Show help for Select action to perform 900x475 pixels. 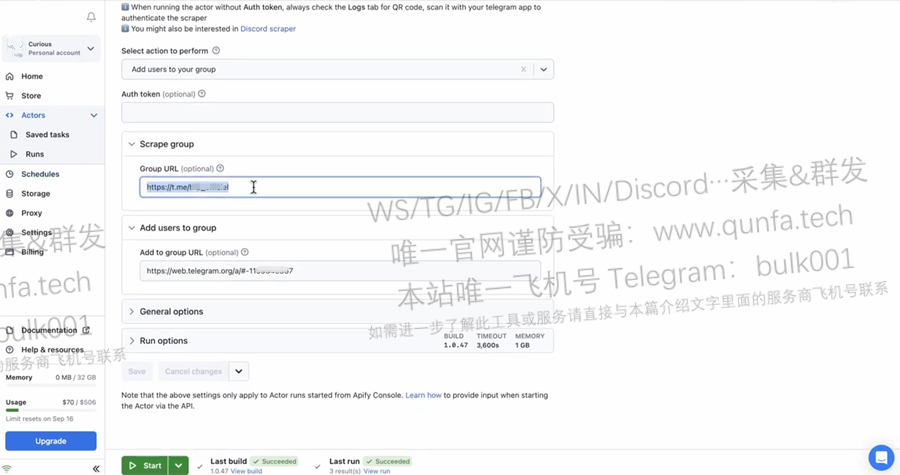[x=216, y=50]
